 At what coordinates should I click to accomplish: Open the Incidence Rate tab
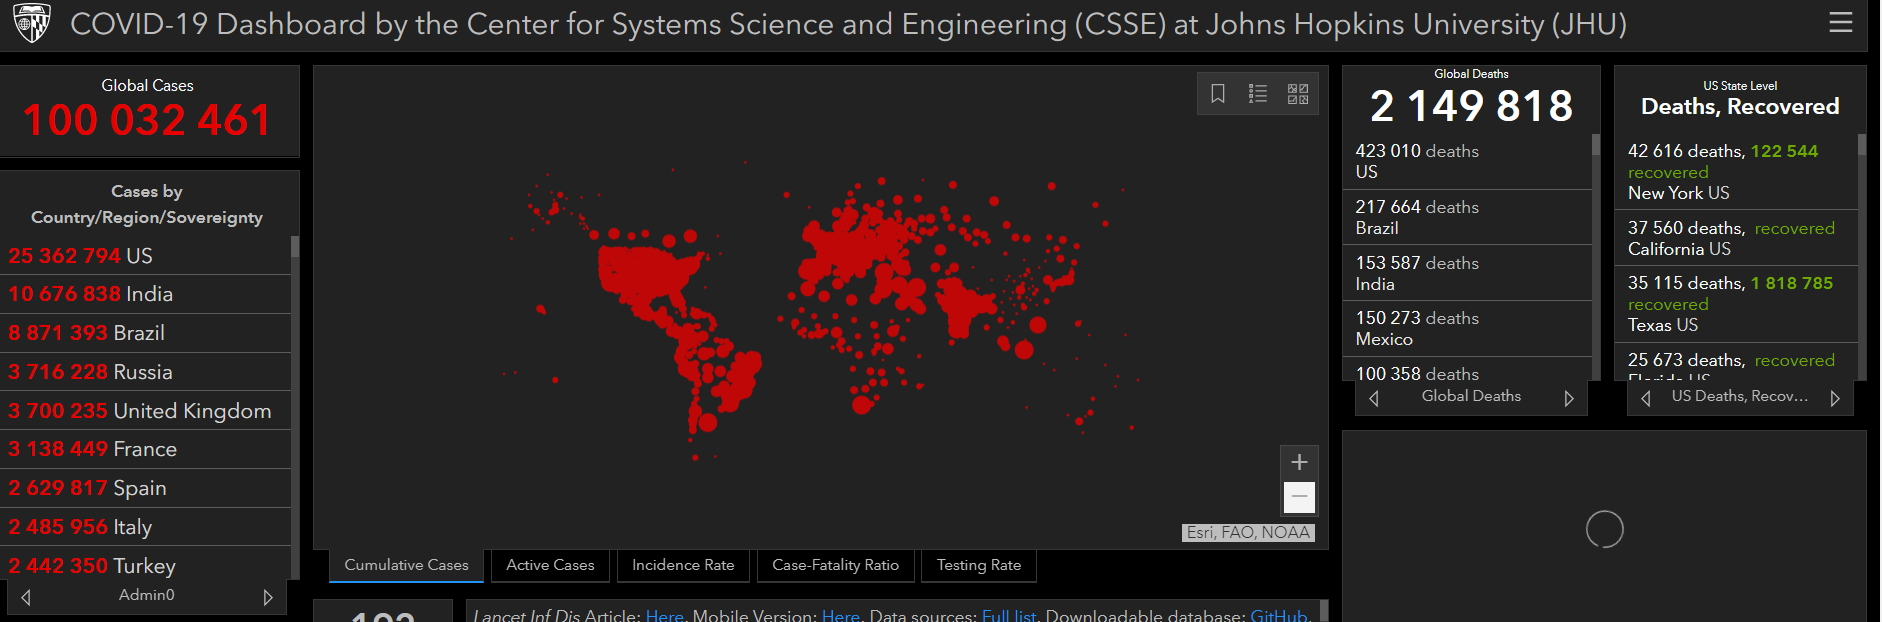(683, 566)
